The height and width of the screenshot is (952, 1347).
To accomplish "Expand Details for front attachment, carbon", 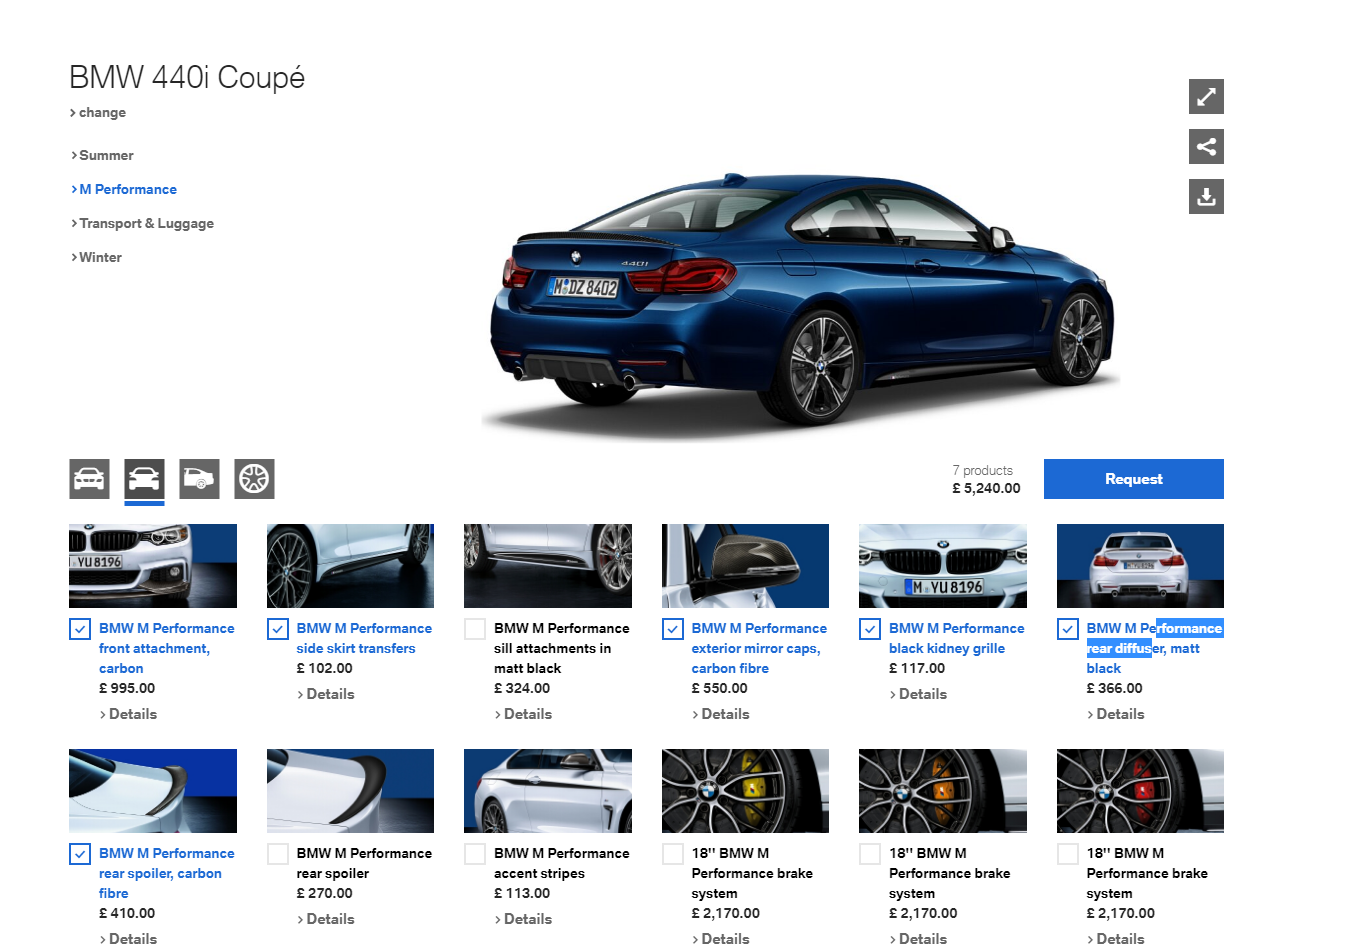I will click(x=128, y=714).
